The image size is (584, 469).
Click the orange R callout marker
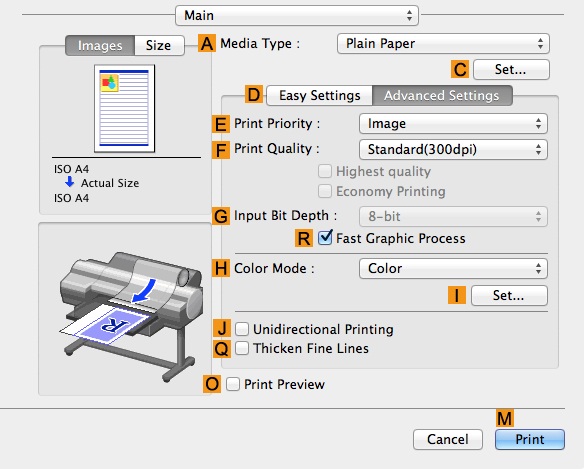pyautogui.click(x=304, y=238)
